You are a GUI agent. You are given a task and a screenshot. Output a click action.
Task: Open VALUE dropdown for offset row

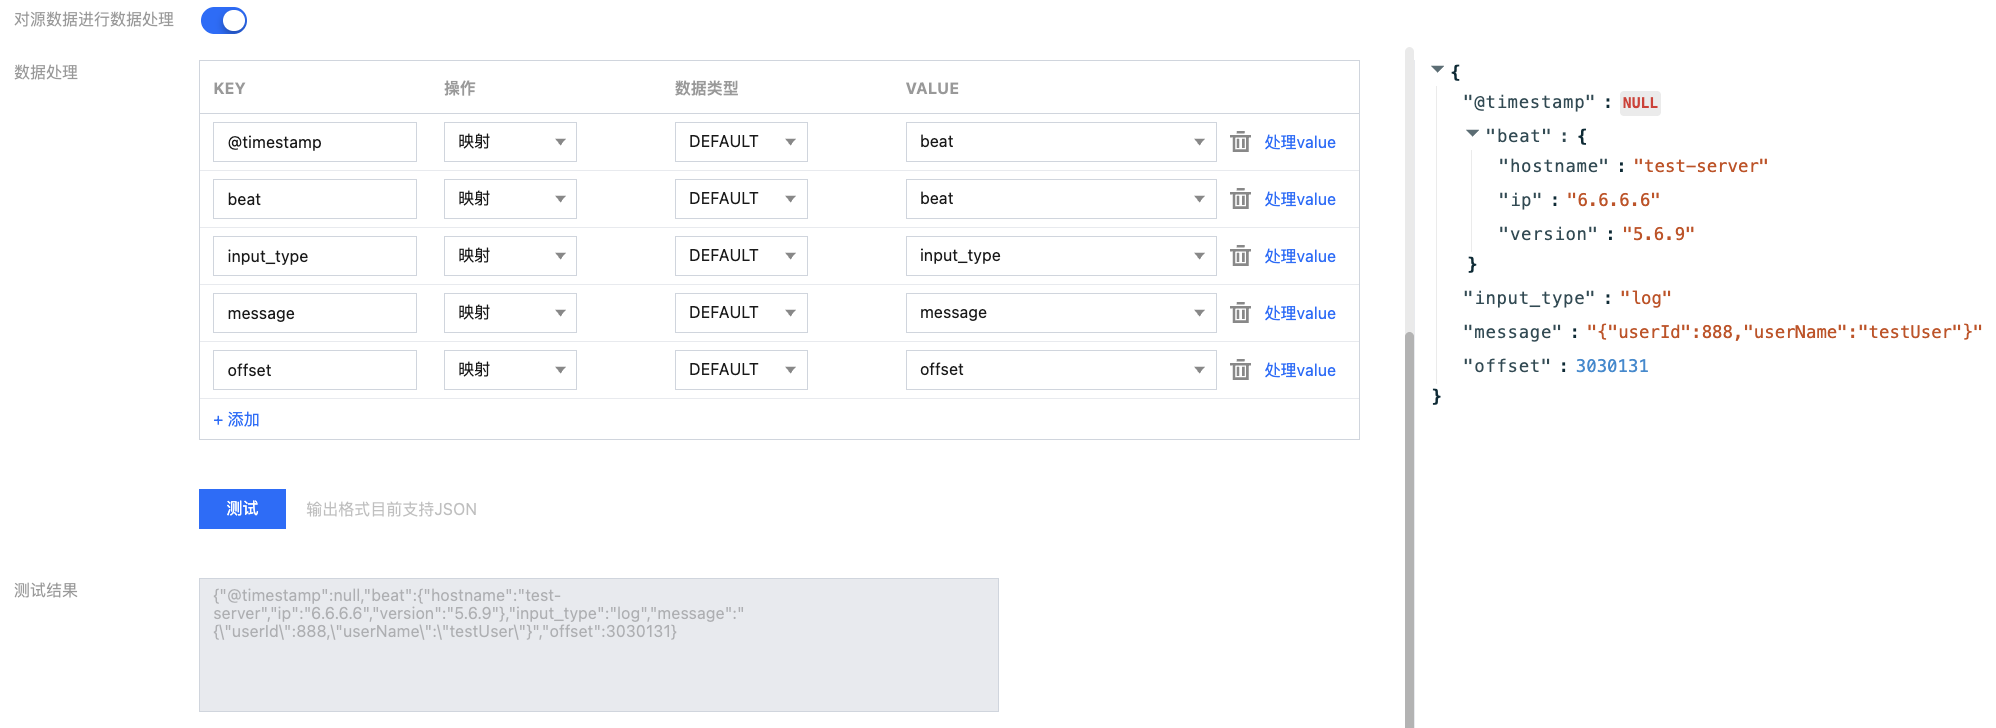click(x=1060, y=370)
